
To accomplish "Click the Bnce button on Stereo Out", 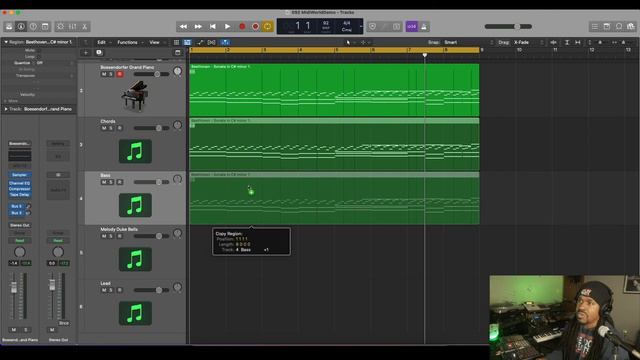I will coord(64,323).
